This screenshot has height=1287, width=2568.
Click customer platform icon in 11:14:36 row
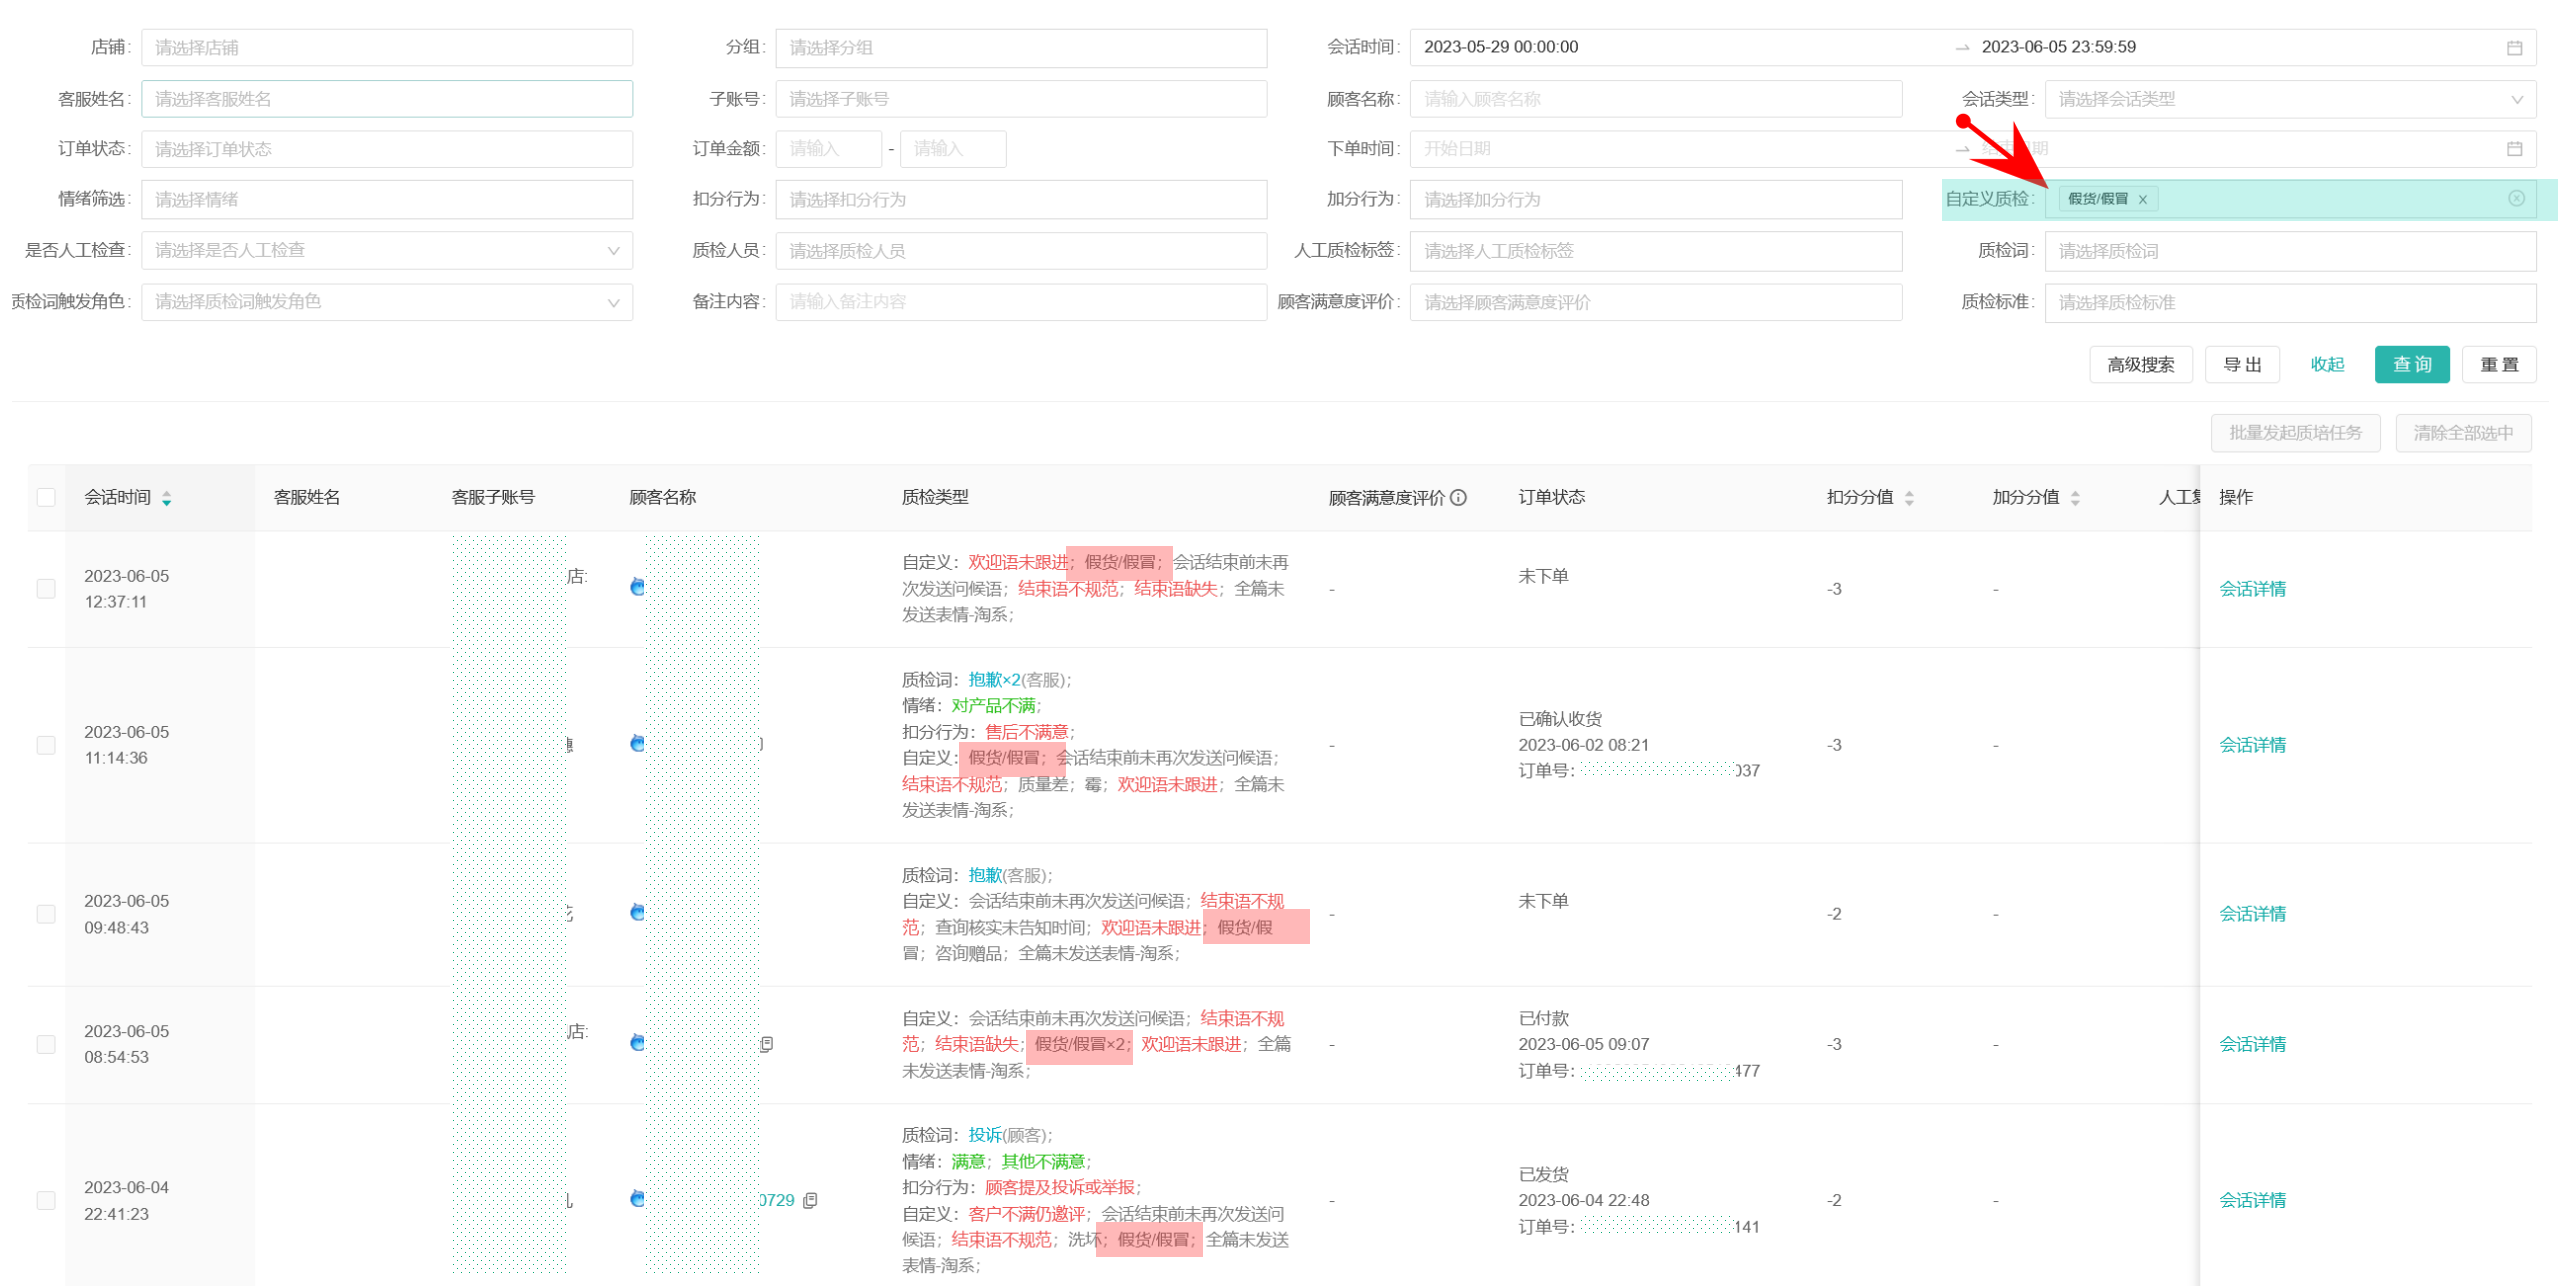637,744
